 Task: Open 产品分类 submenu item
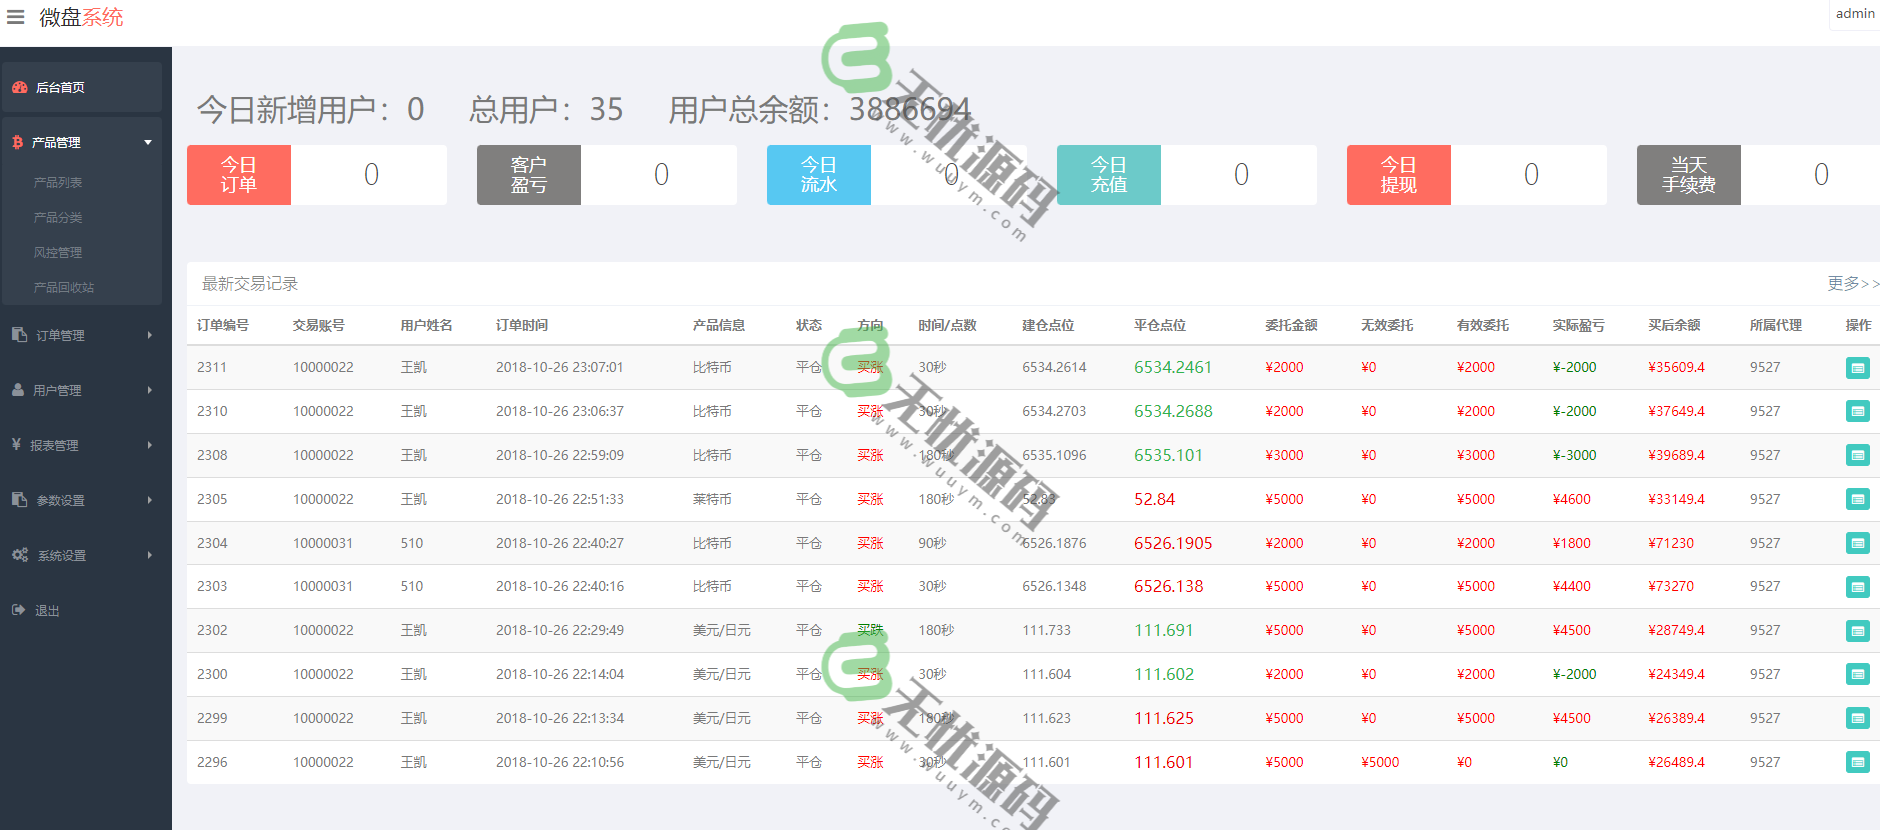(x=58, y=218)
